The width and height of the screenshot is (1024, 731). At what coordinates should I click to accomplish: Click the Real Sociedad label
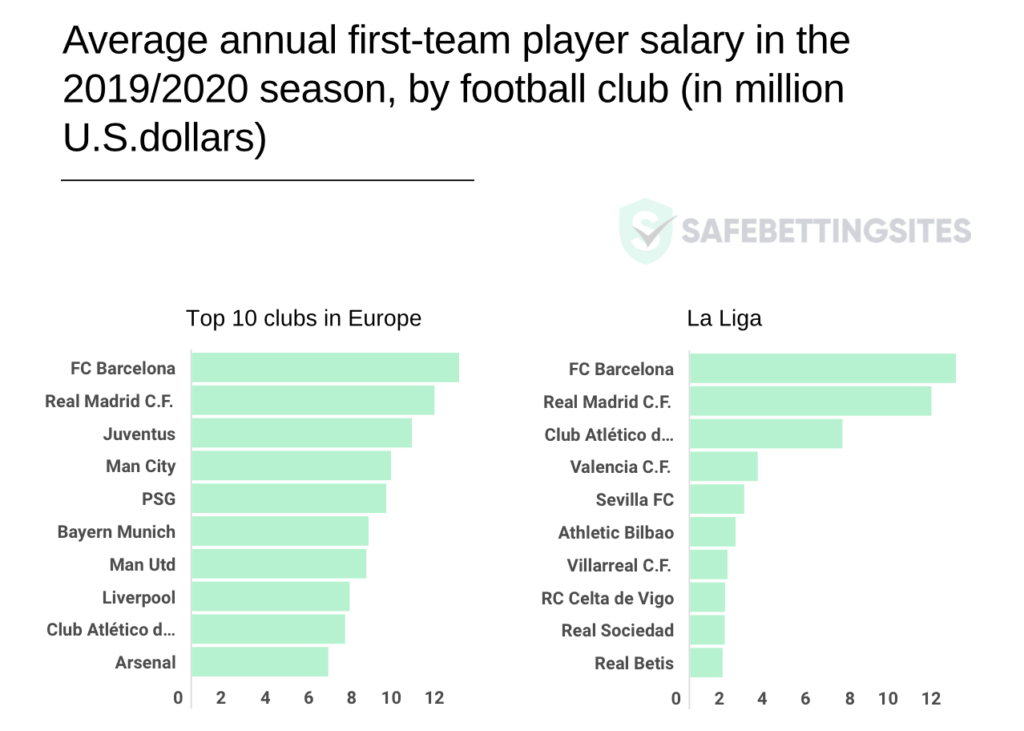point(617,630)
